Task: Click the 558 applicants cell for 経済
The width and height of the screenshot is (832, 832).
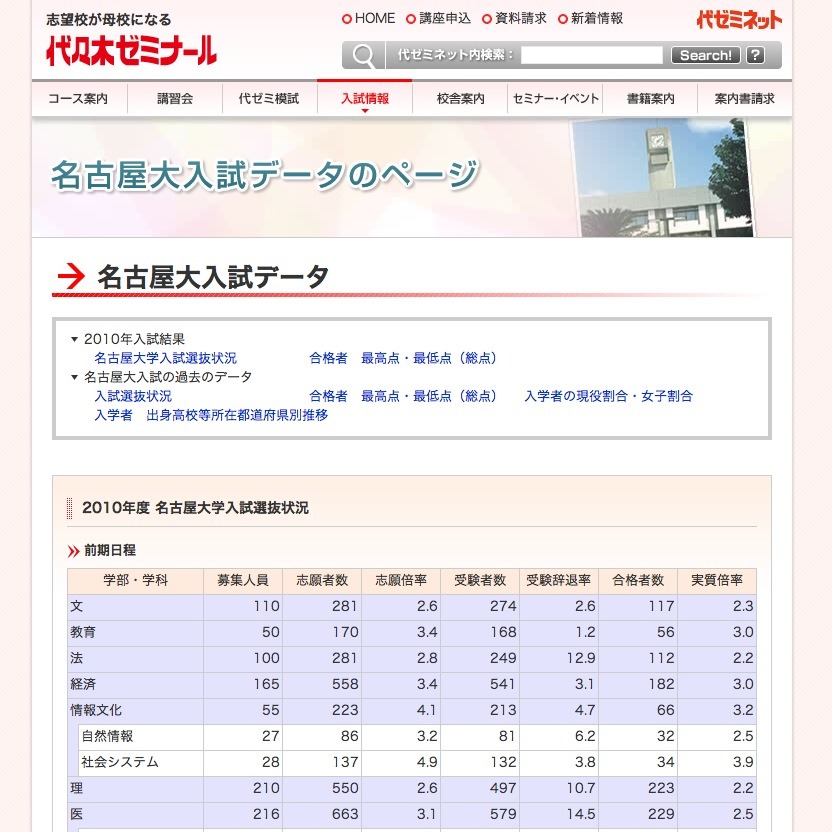Action: point(322,684)
